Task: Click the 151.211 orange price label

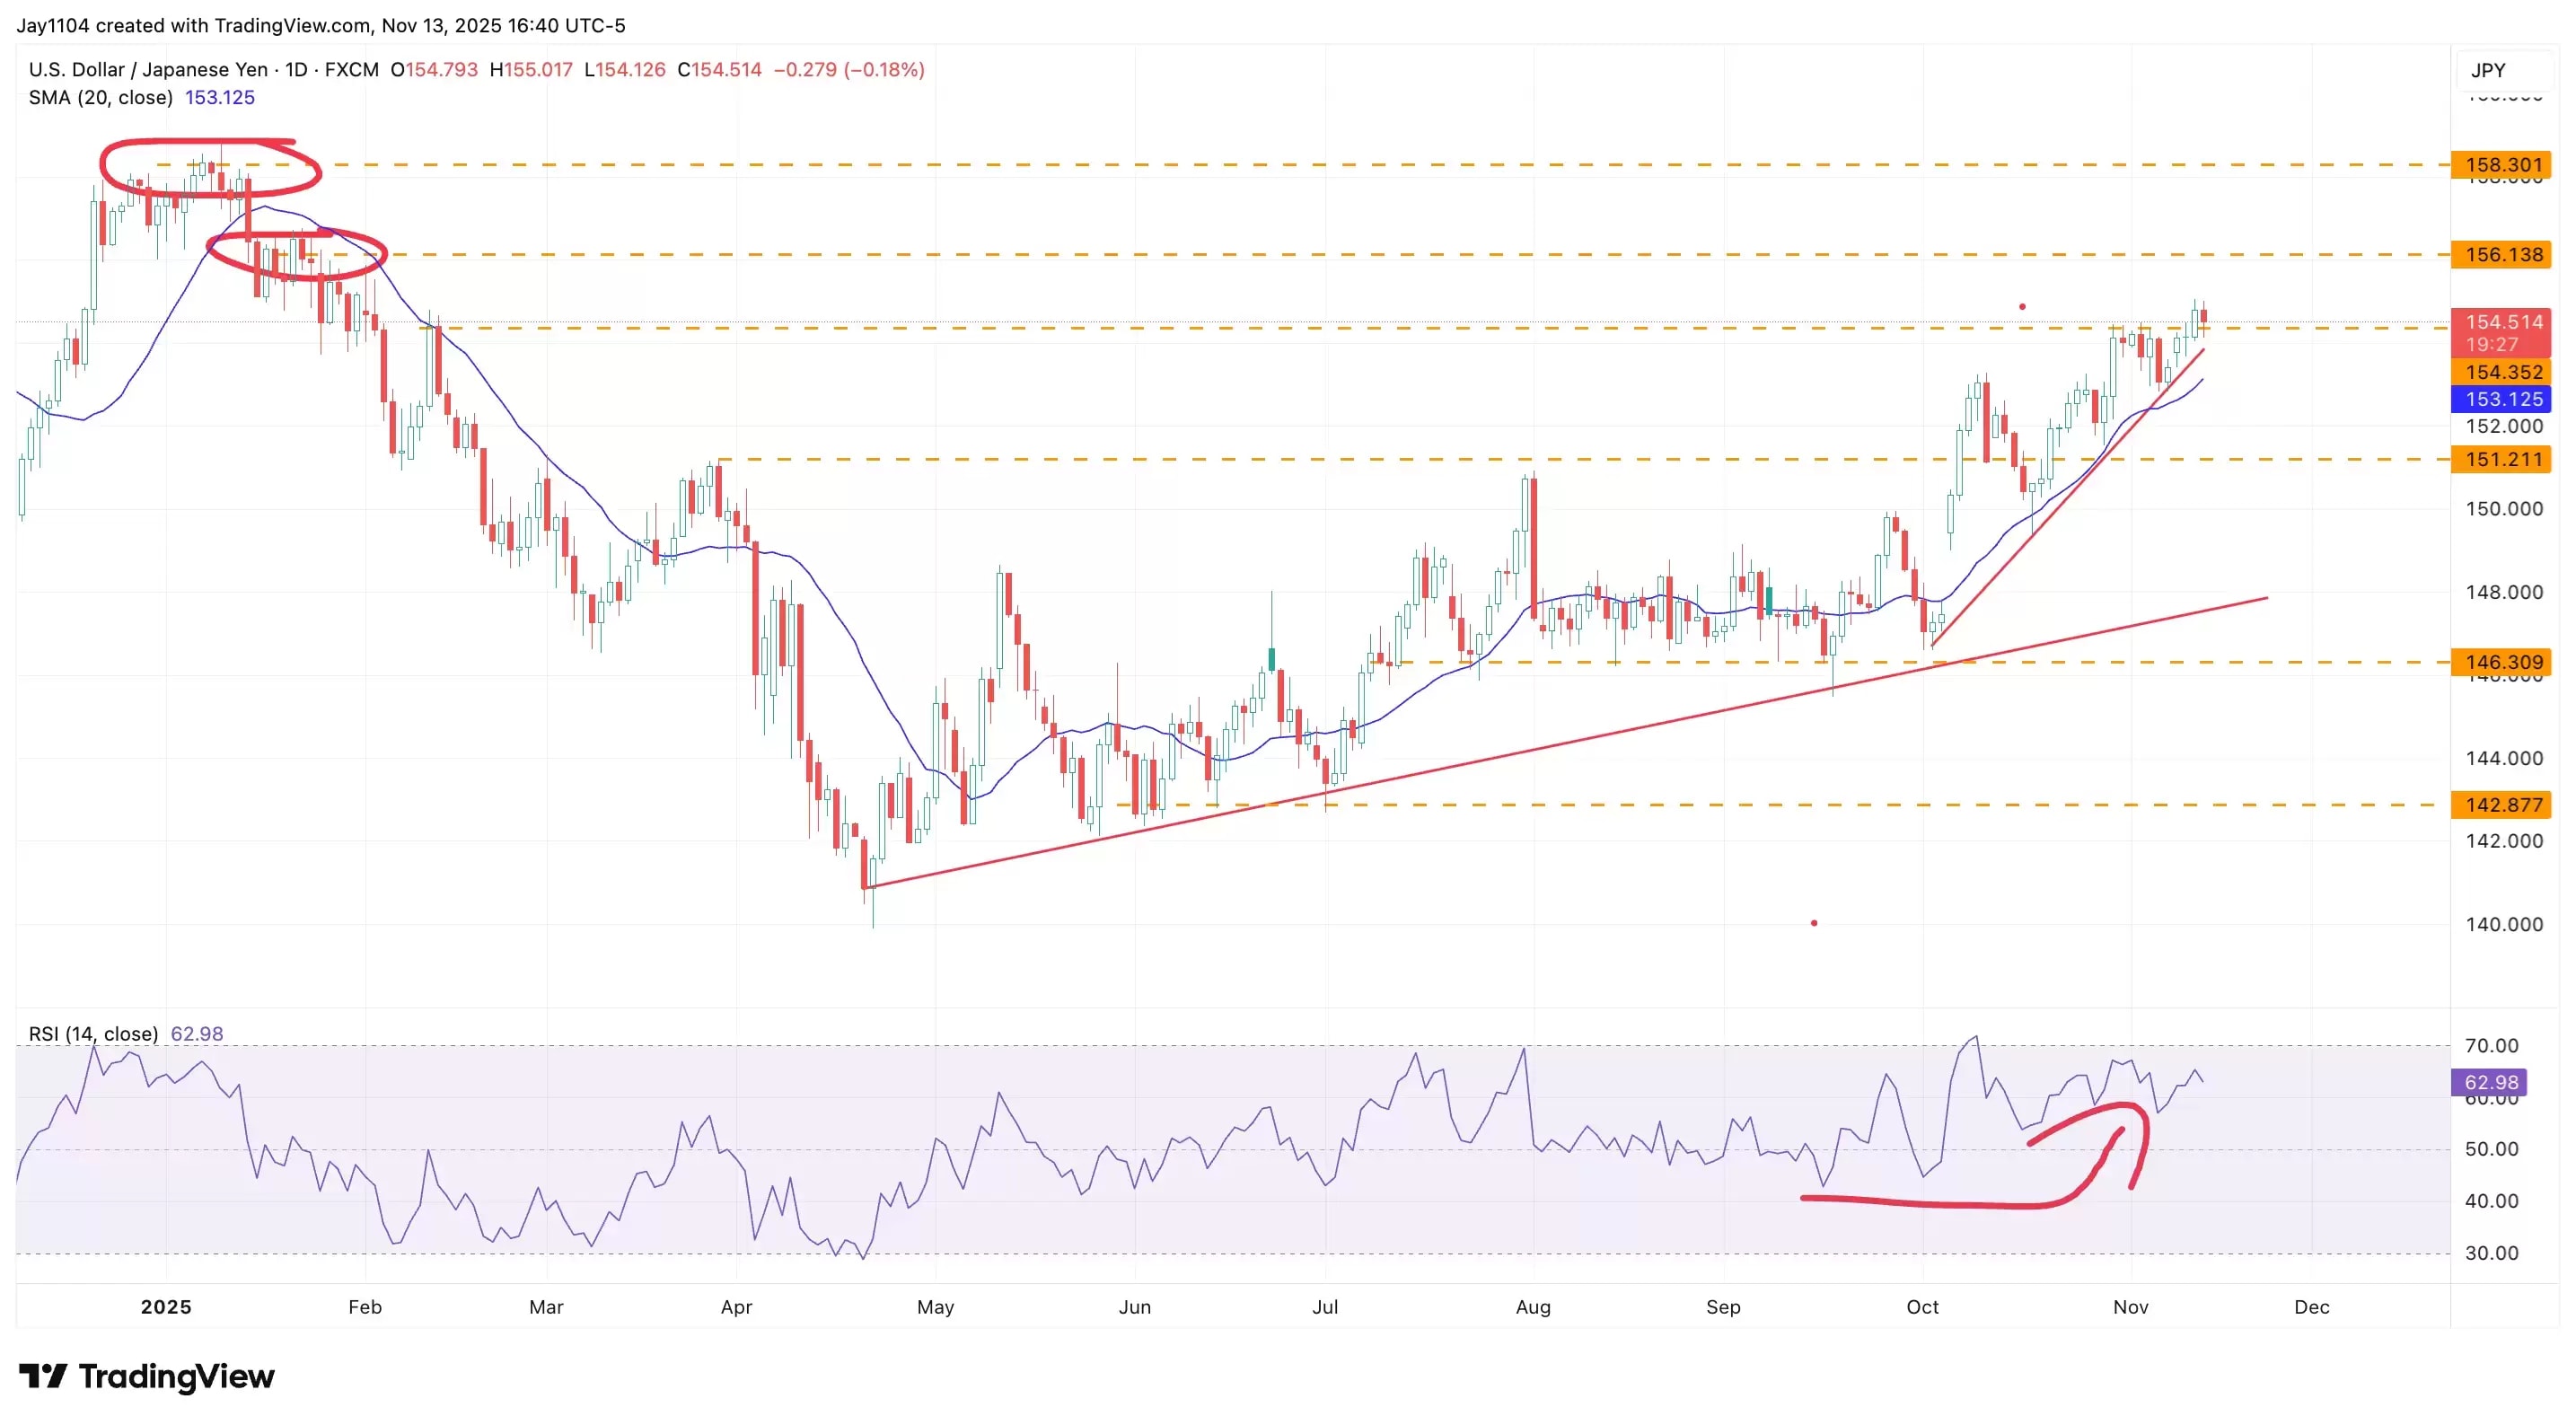Action: point(2502,460)
